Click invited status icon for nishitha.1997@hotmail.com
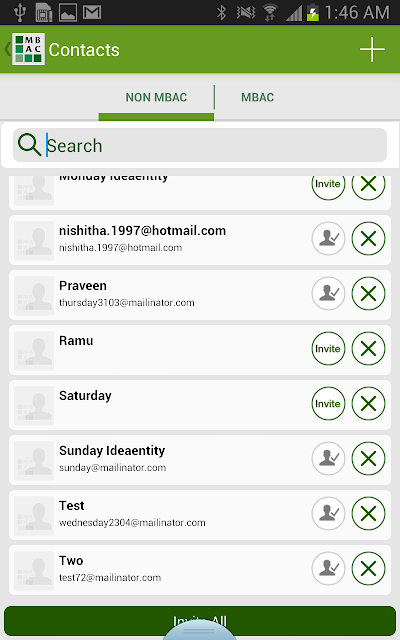Viewport: 400px width, 640px height. click(328, 238)
